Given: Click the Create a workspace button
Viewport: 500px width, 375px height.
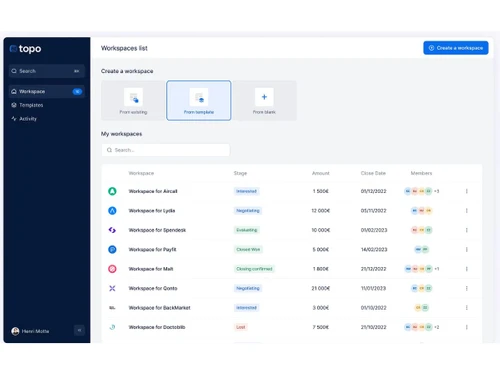Looking at the screenshot, I should tap(456, 48).
